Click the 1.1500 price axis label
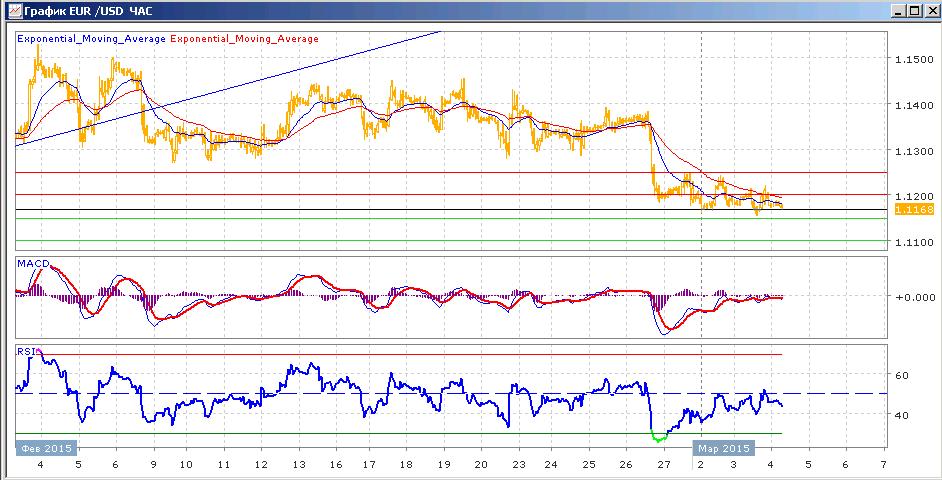 click(913, 59)
